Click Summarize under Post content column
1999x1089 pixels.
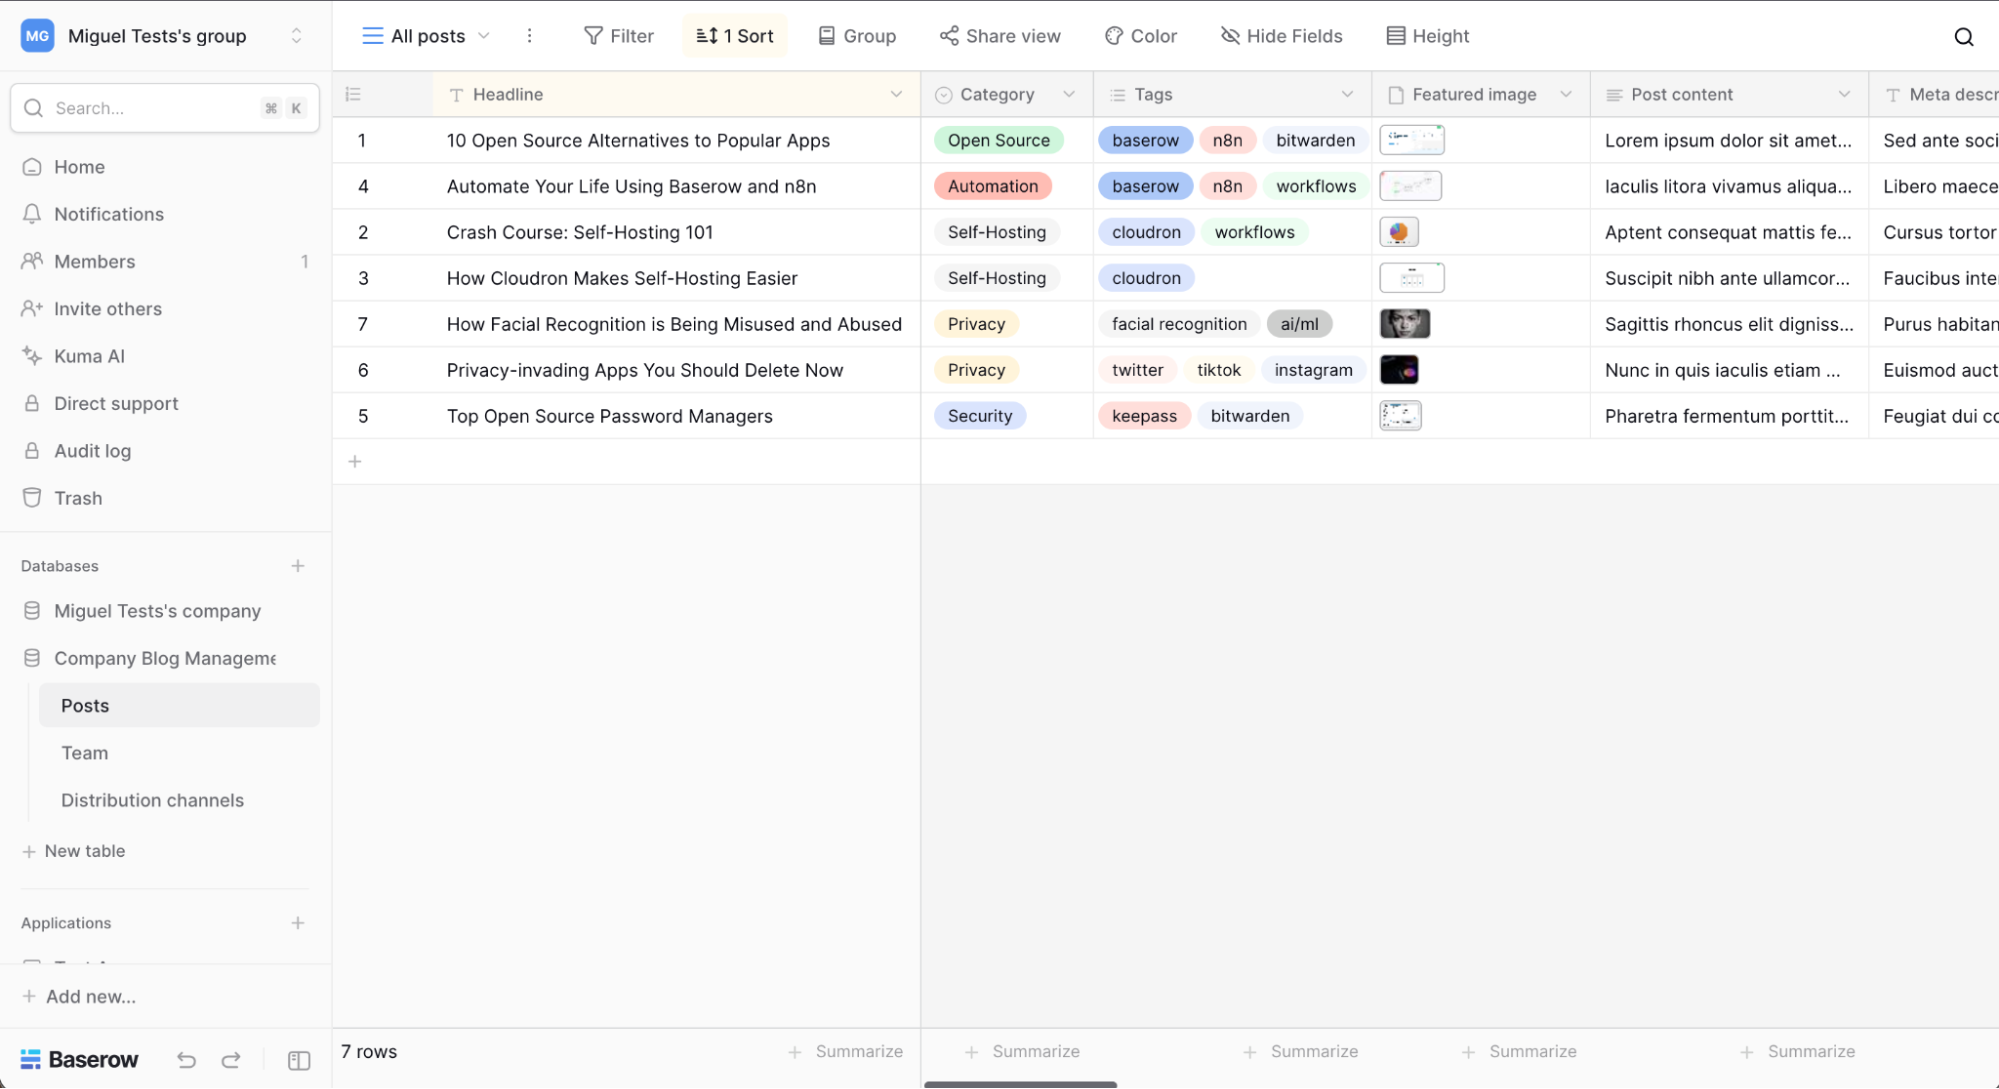click(1798, 1052)
